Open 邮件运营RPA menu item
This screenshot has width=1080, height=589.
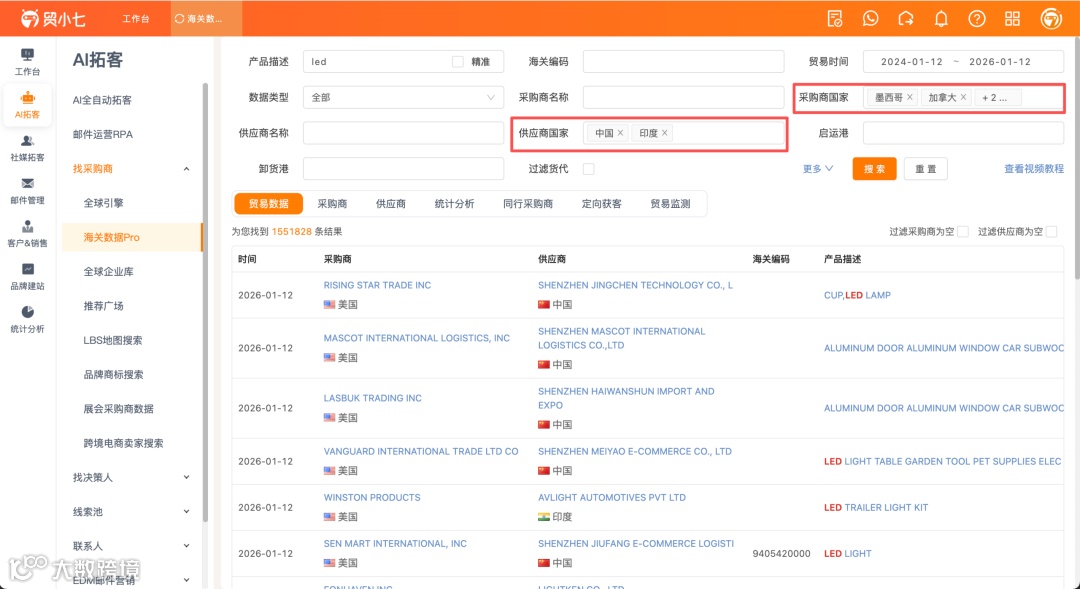coord(103,134)
